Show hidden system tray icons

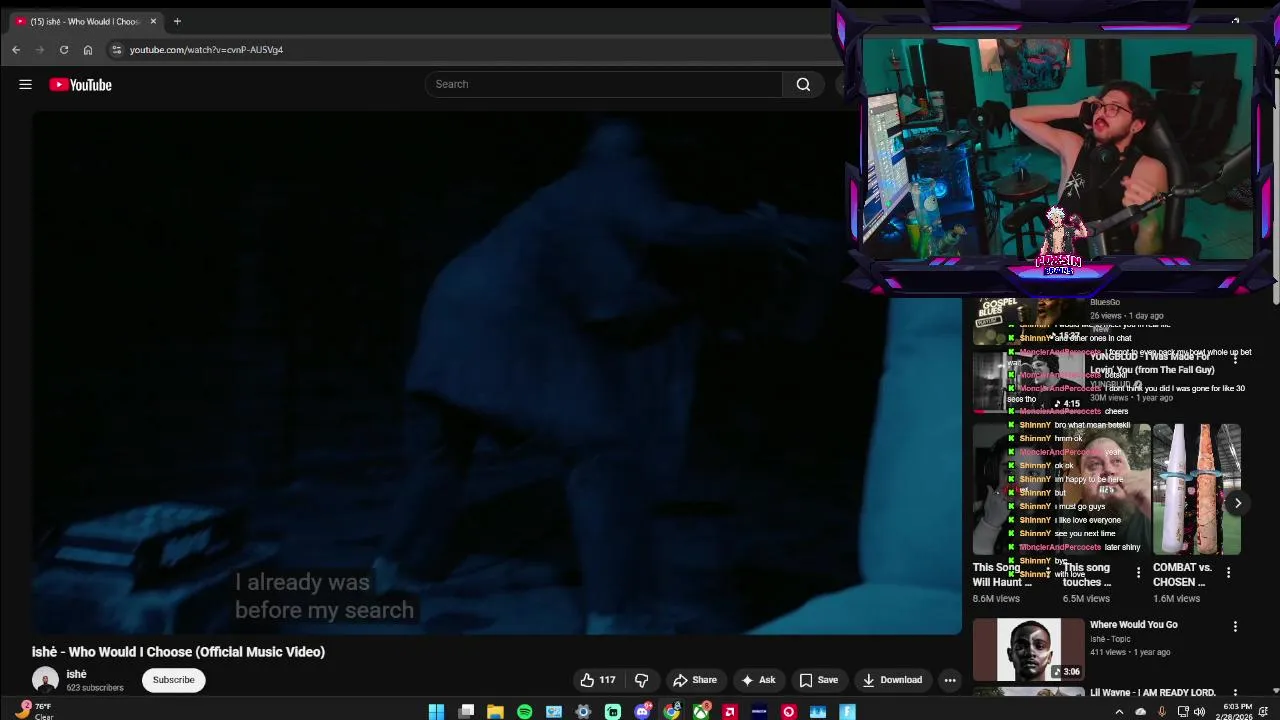pos(1120,712)
